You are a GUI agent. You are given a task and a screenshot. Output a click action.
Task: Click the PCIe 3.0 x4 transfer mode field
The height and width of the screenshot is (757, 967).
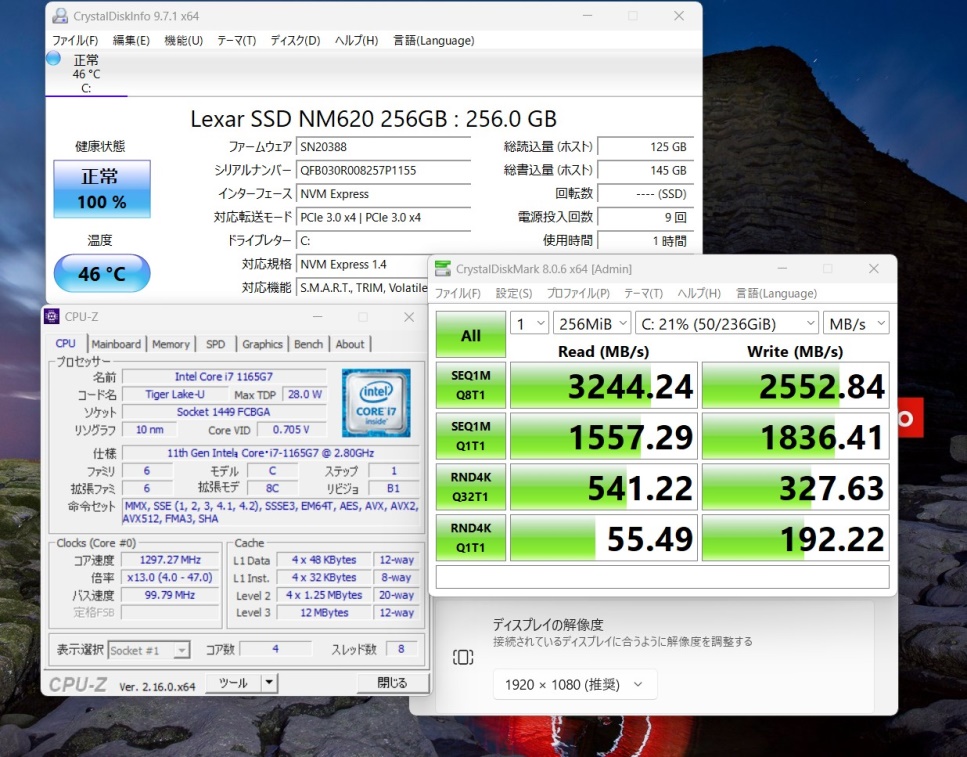(383, 217)
